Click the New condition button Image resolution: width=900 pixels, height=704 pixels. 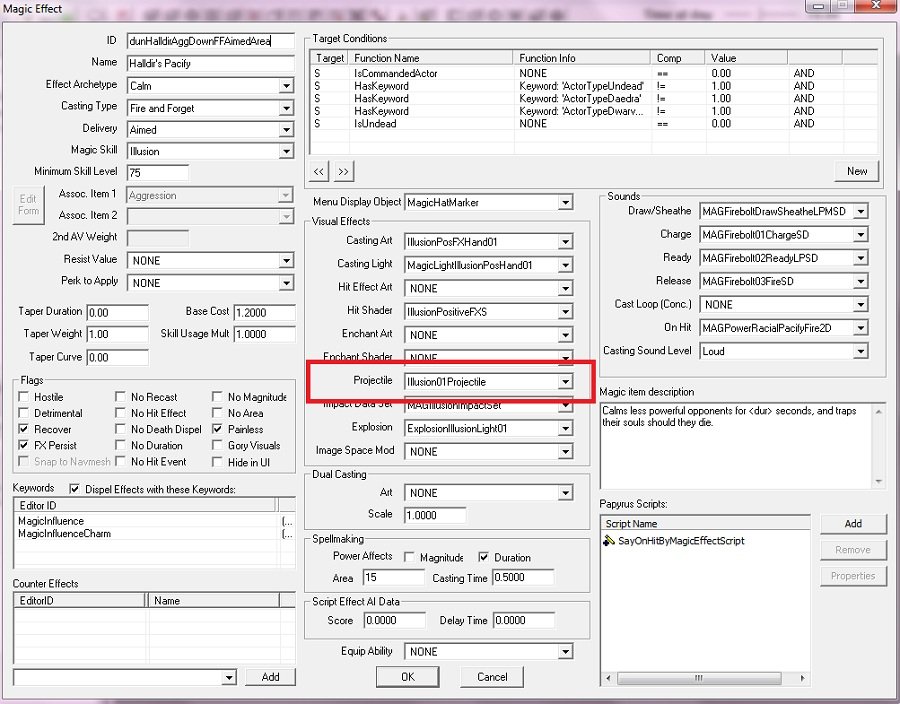point(856,171)
